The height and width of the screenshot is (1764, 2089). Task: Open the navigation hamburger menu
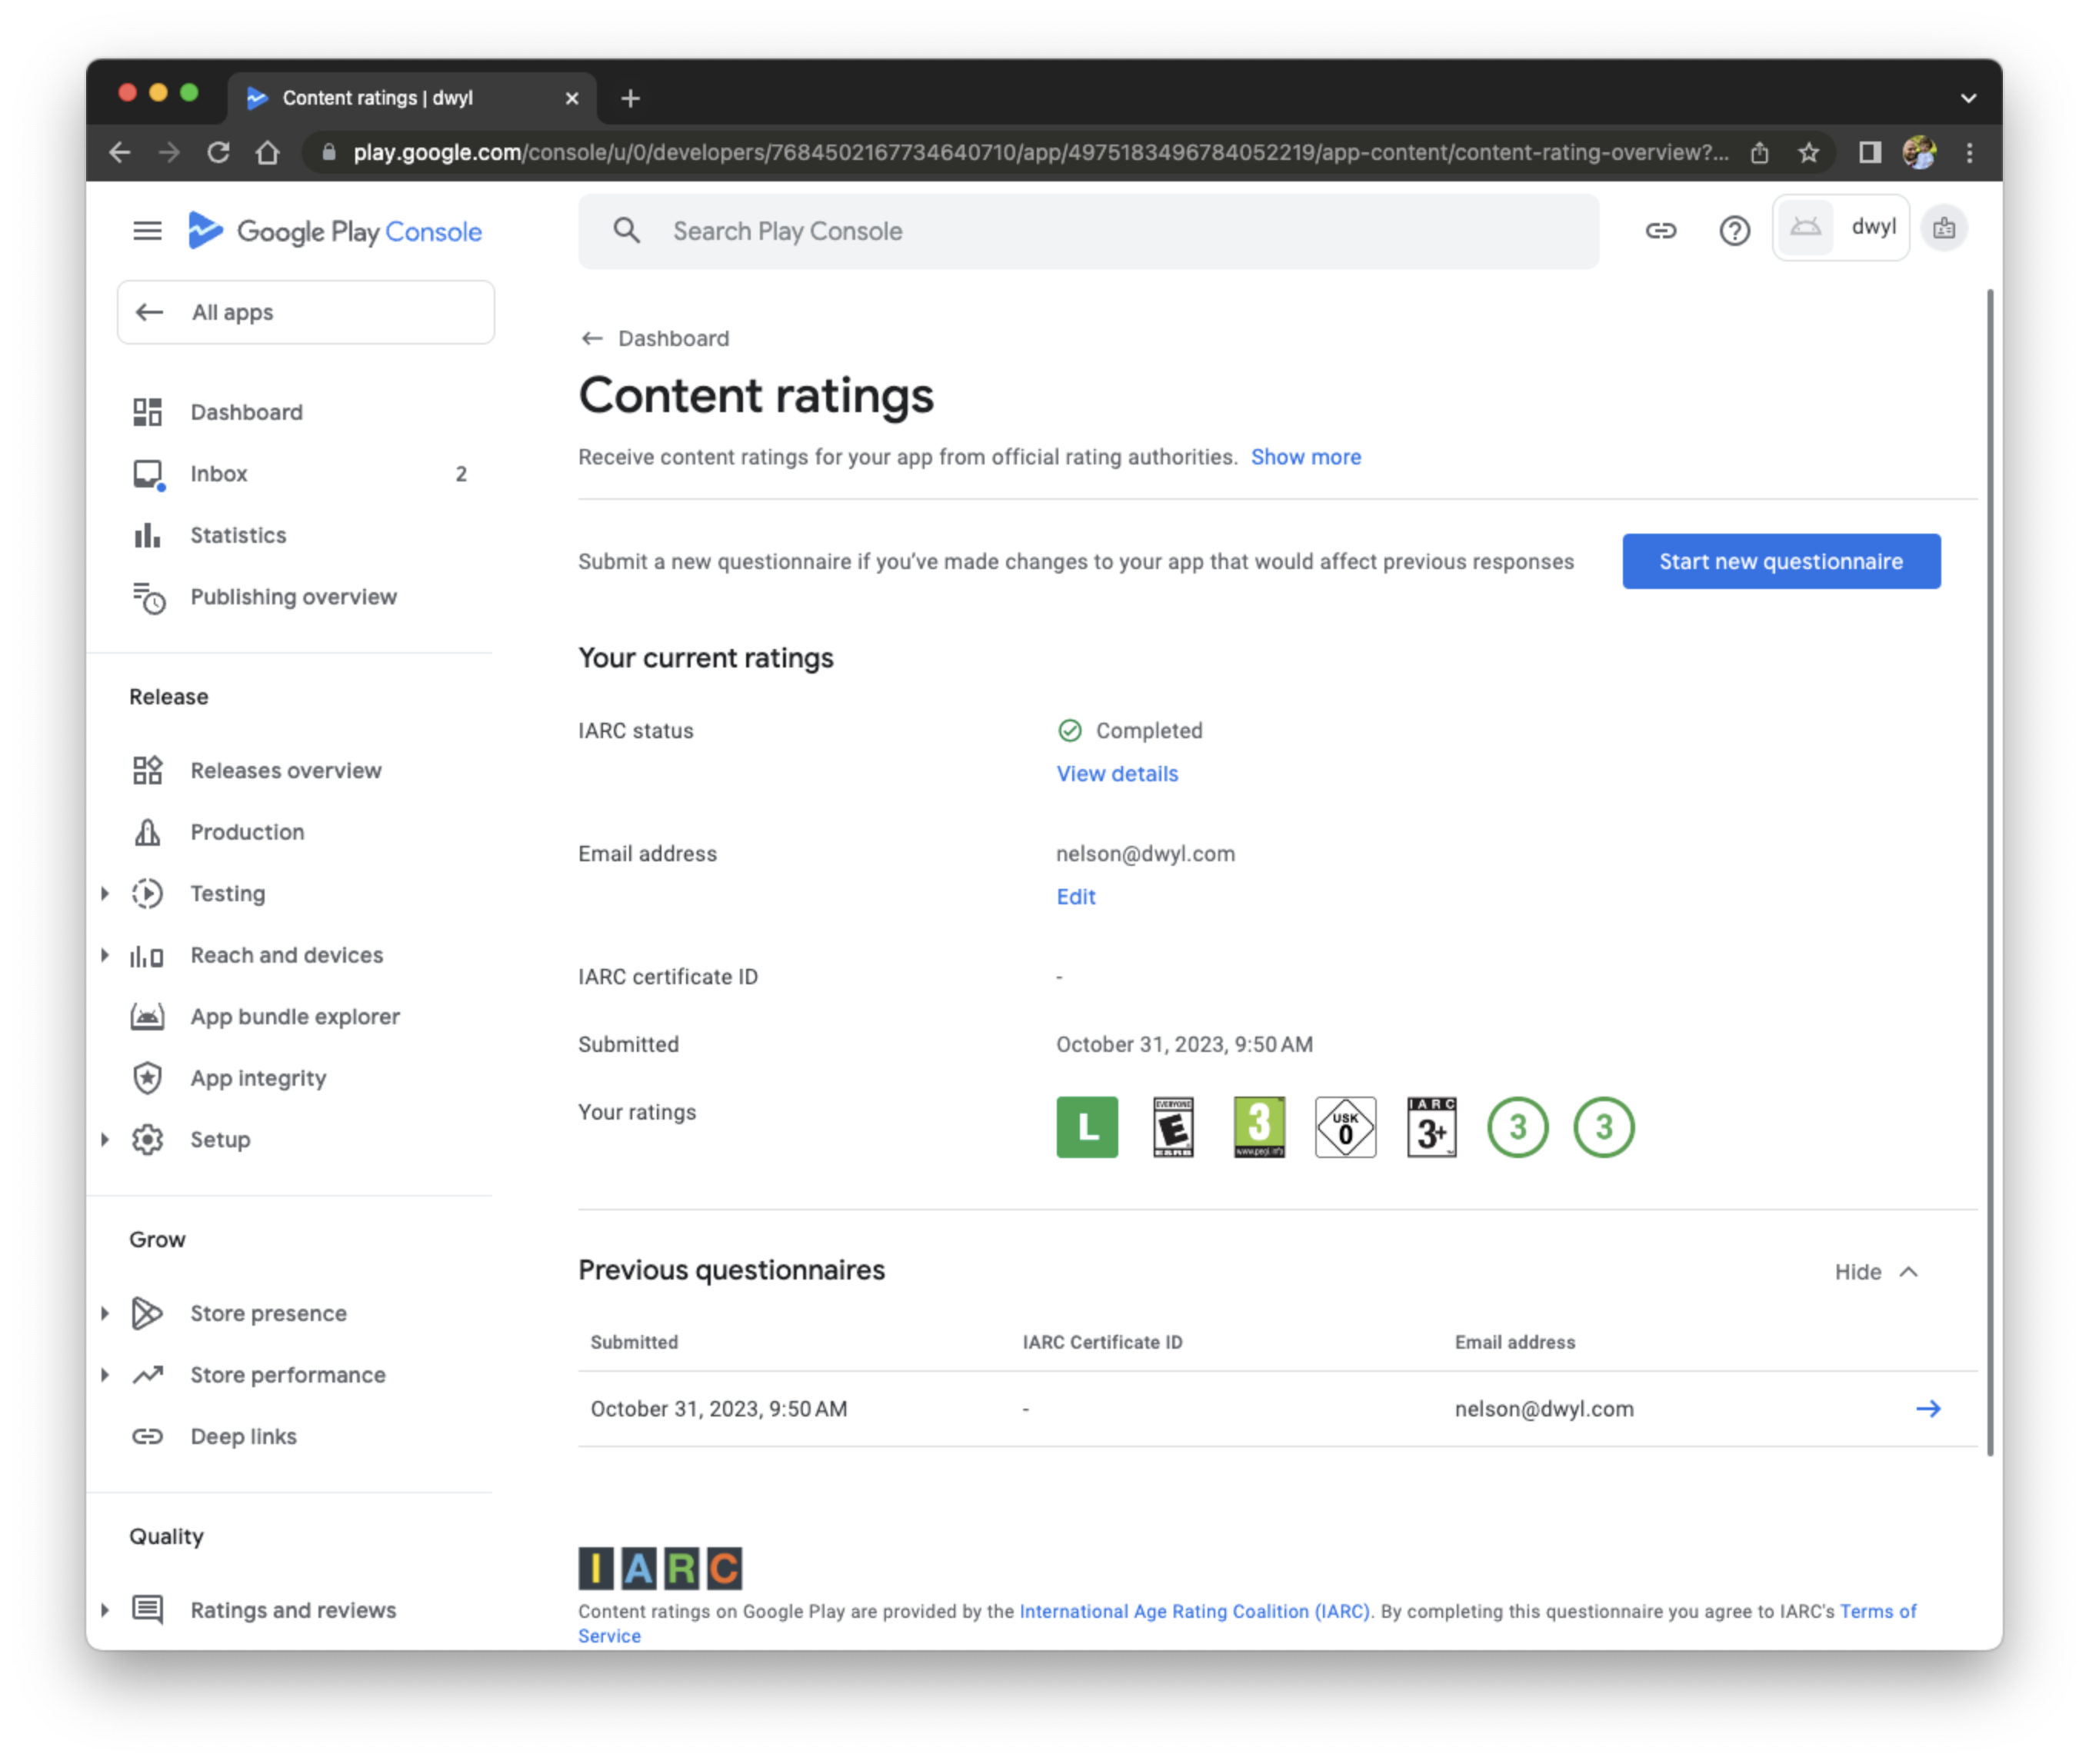coord(147,231)
